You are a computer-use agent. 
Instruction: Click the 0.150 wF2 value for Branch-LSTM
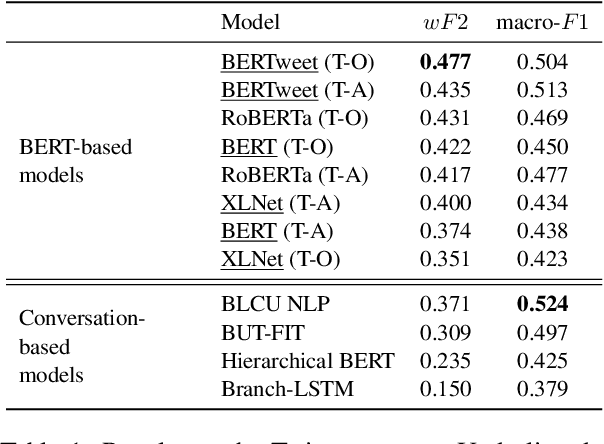446,388
